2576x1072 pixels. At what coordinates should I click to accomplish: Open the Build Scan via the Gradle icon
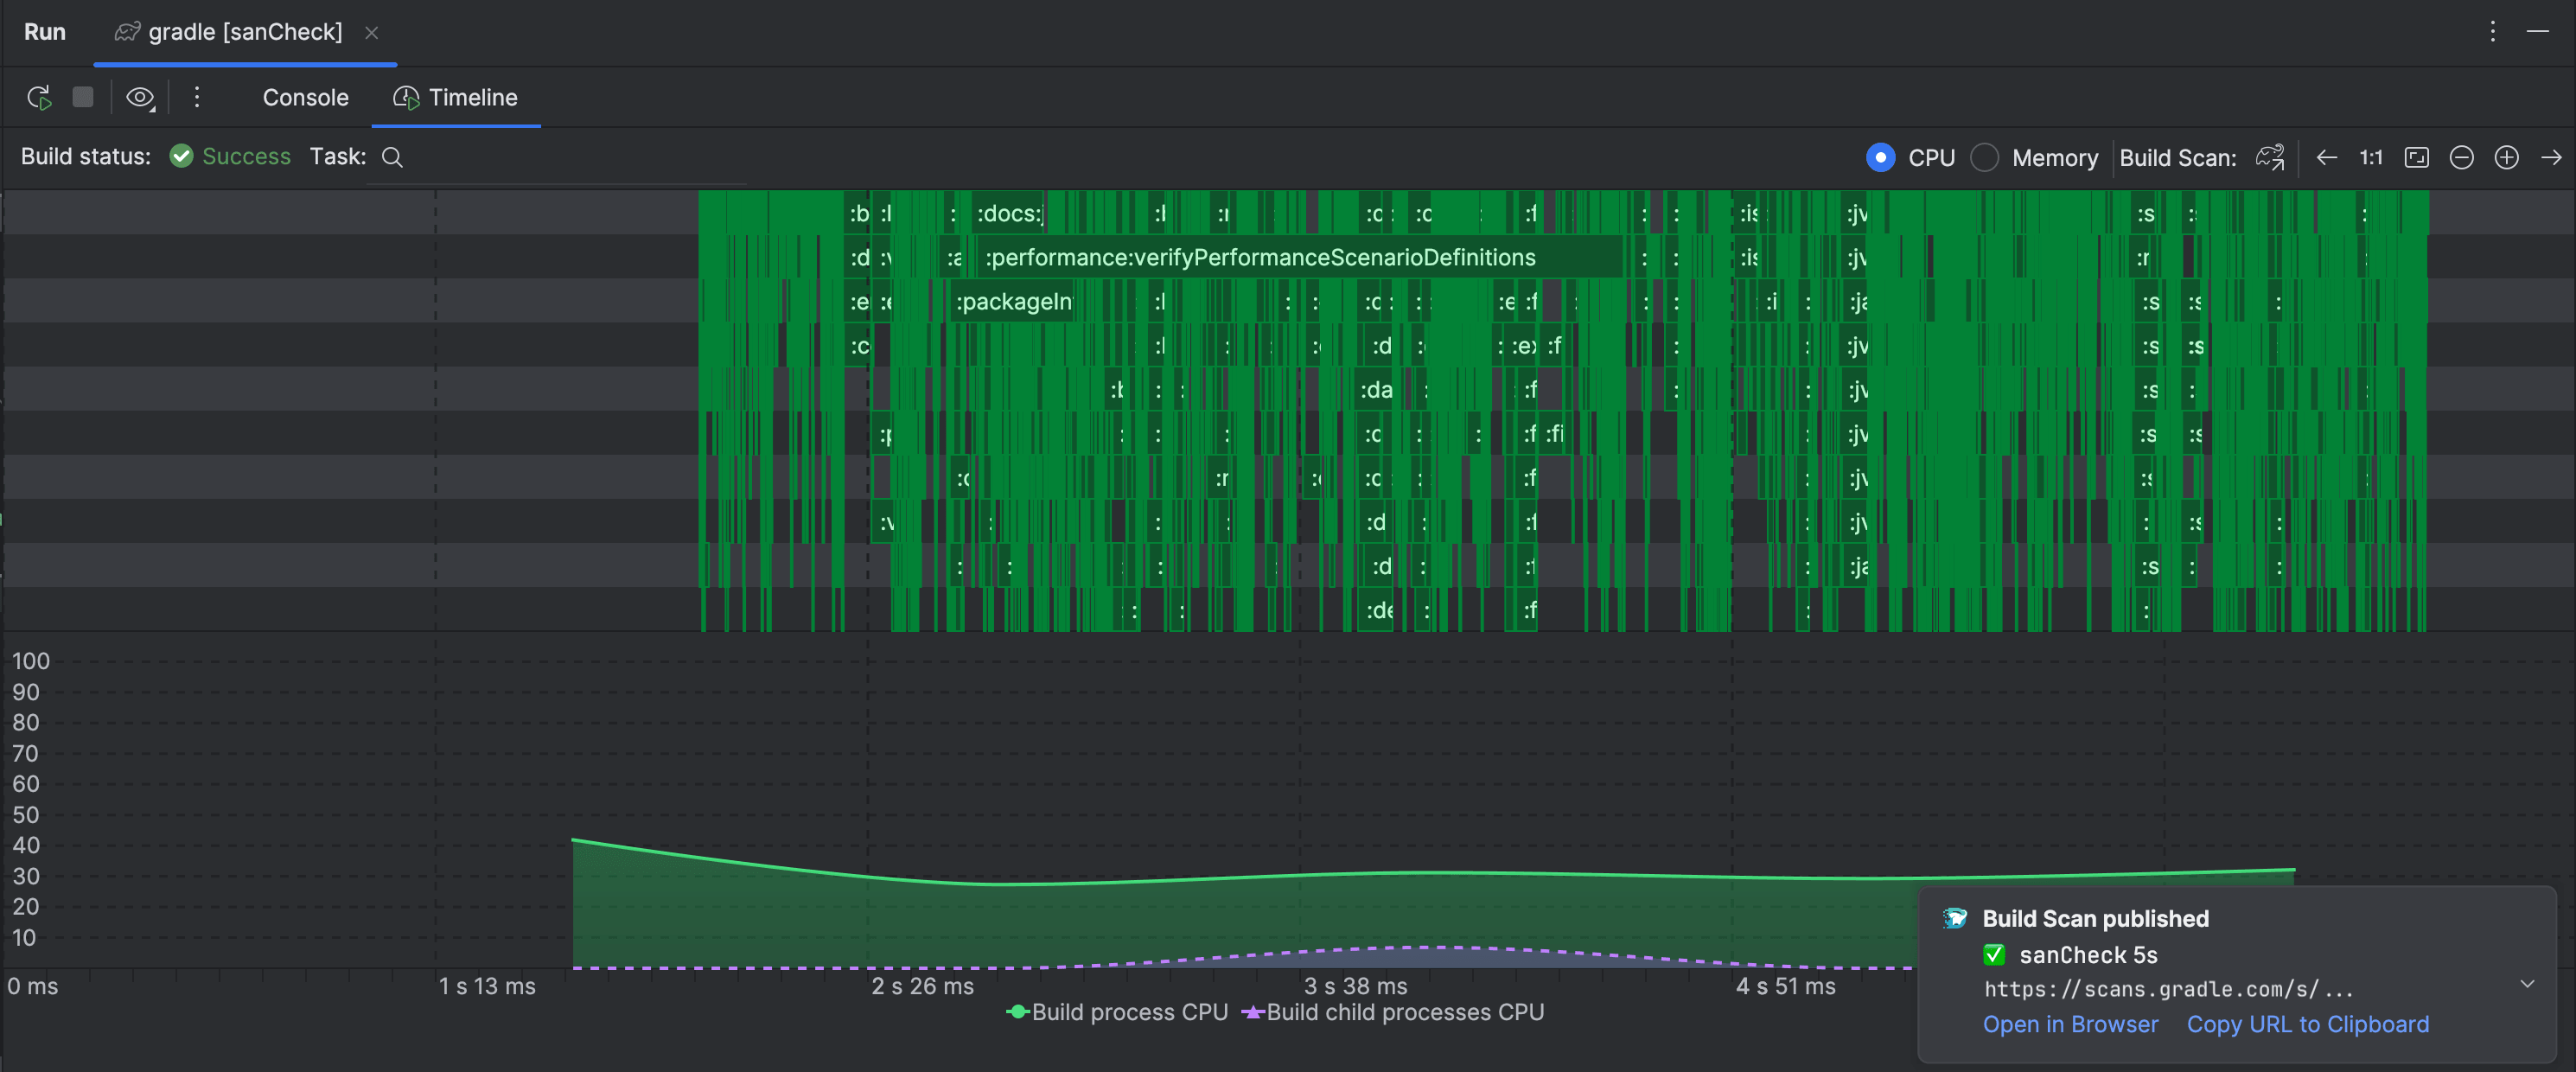[x=2270, y=157]
